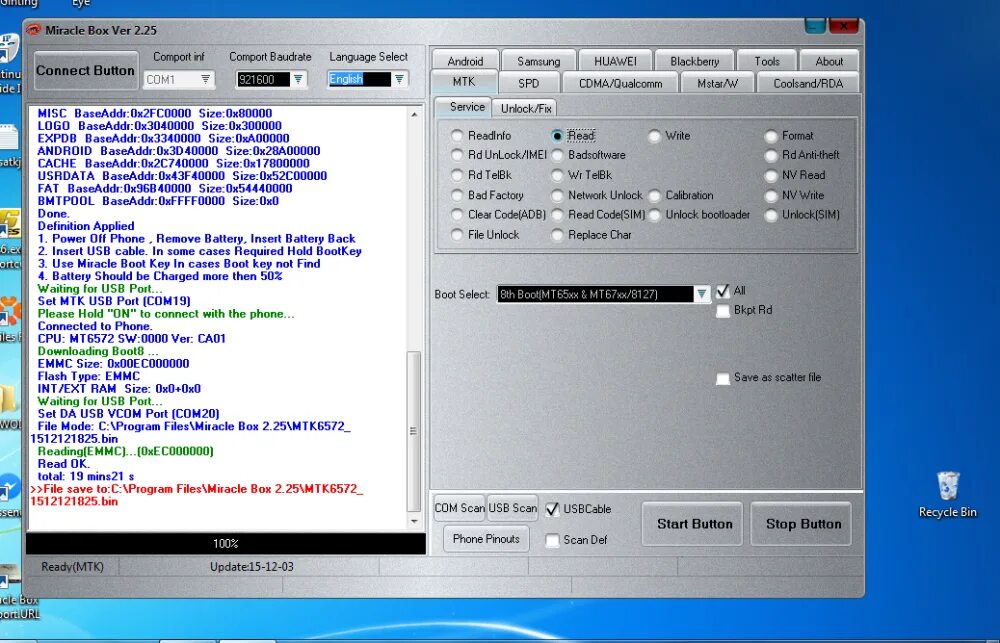The image size is (1000, 643).
Task: Click the Stop Button
Action: (802, 524)
